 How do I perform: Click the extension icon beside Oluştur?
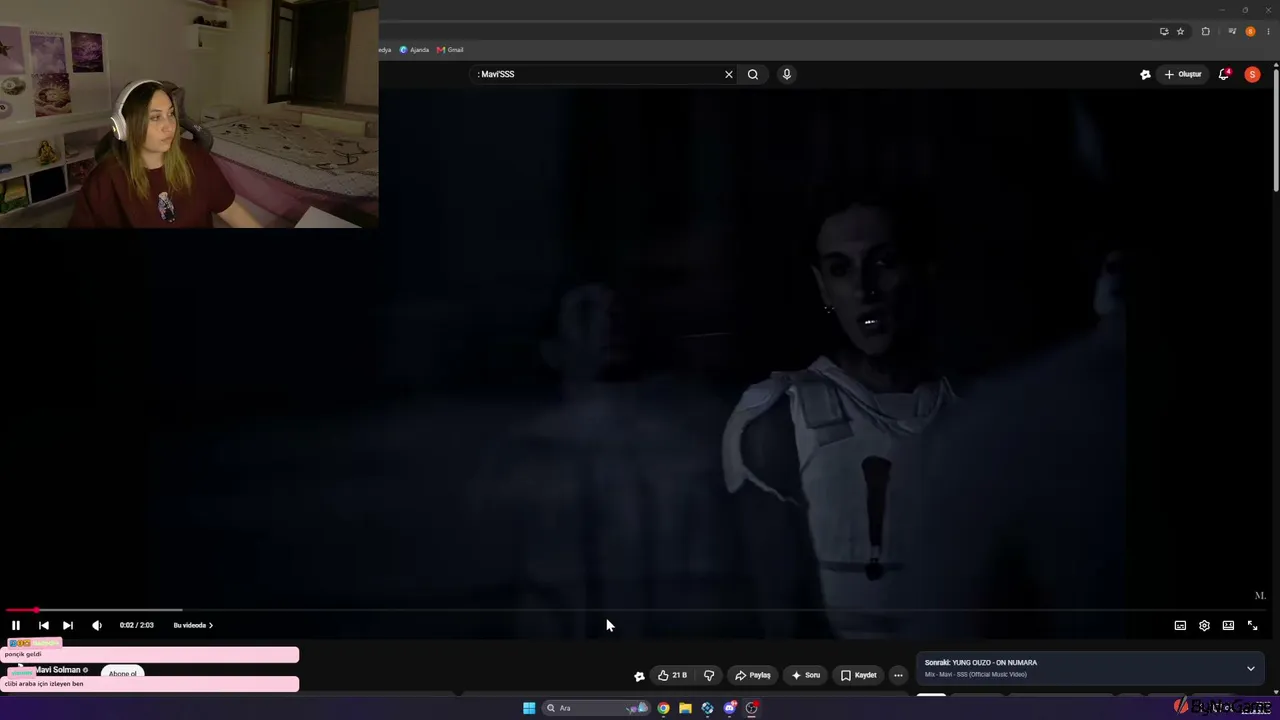coord(1145,74)
